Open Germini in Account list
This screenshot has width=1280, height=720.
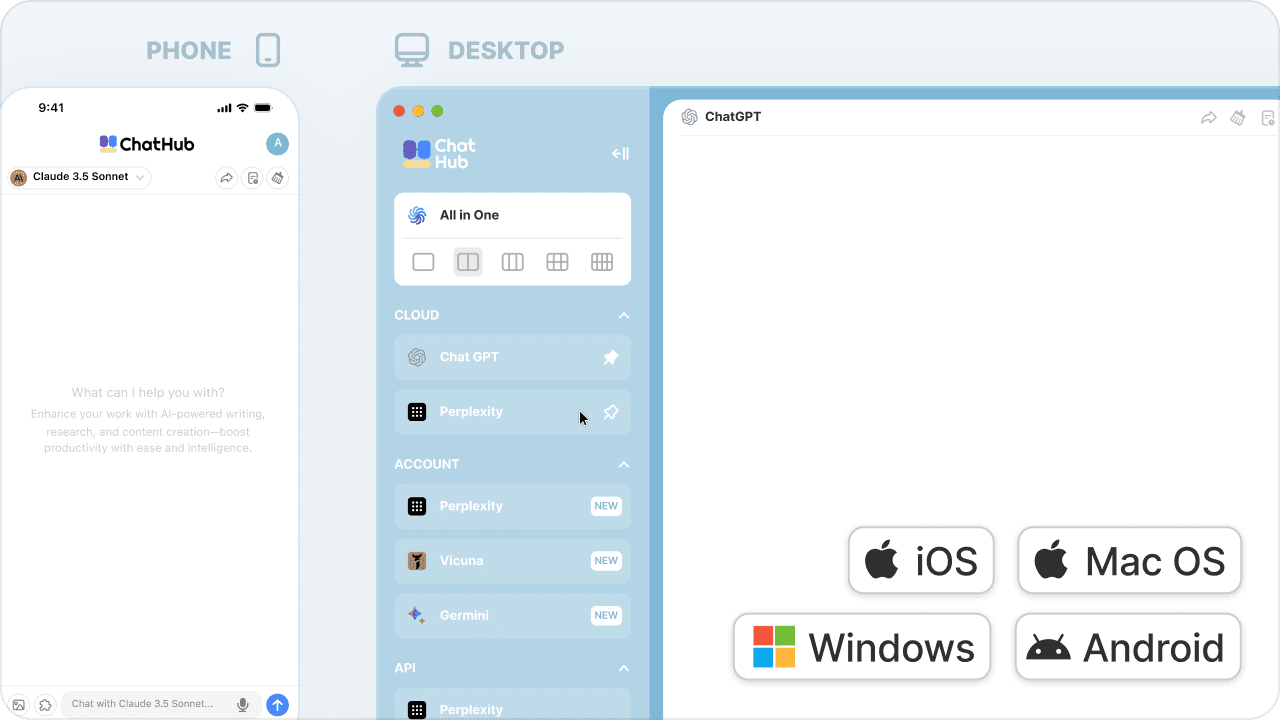[x=512, y=615]
